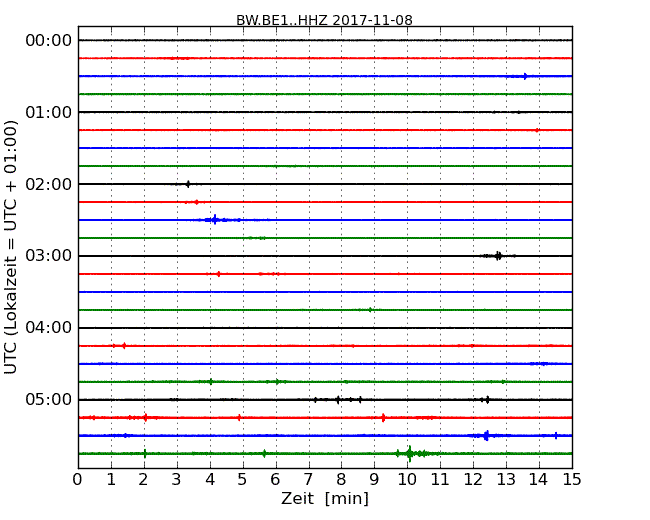Select the x-axis tick label 2
650x520 pixels.
143,480
